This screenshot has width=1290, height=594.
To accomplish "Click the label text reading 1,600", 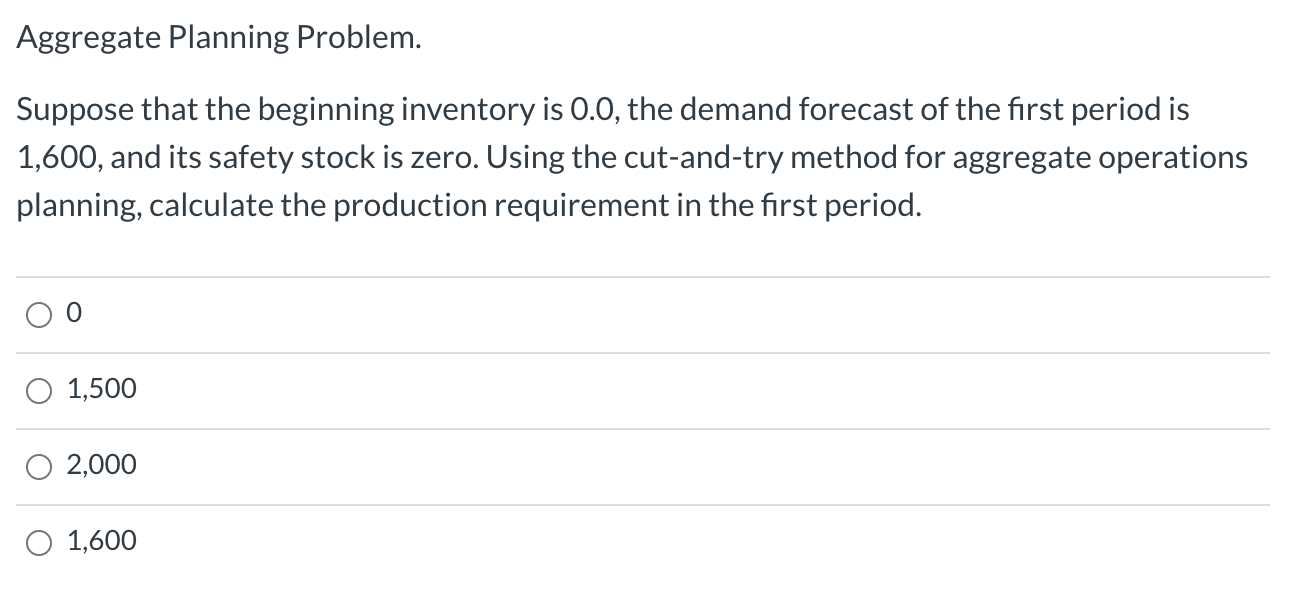I will (102, 541).
